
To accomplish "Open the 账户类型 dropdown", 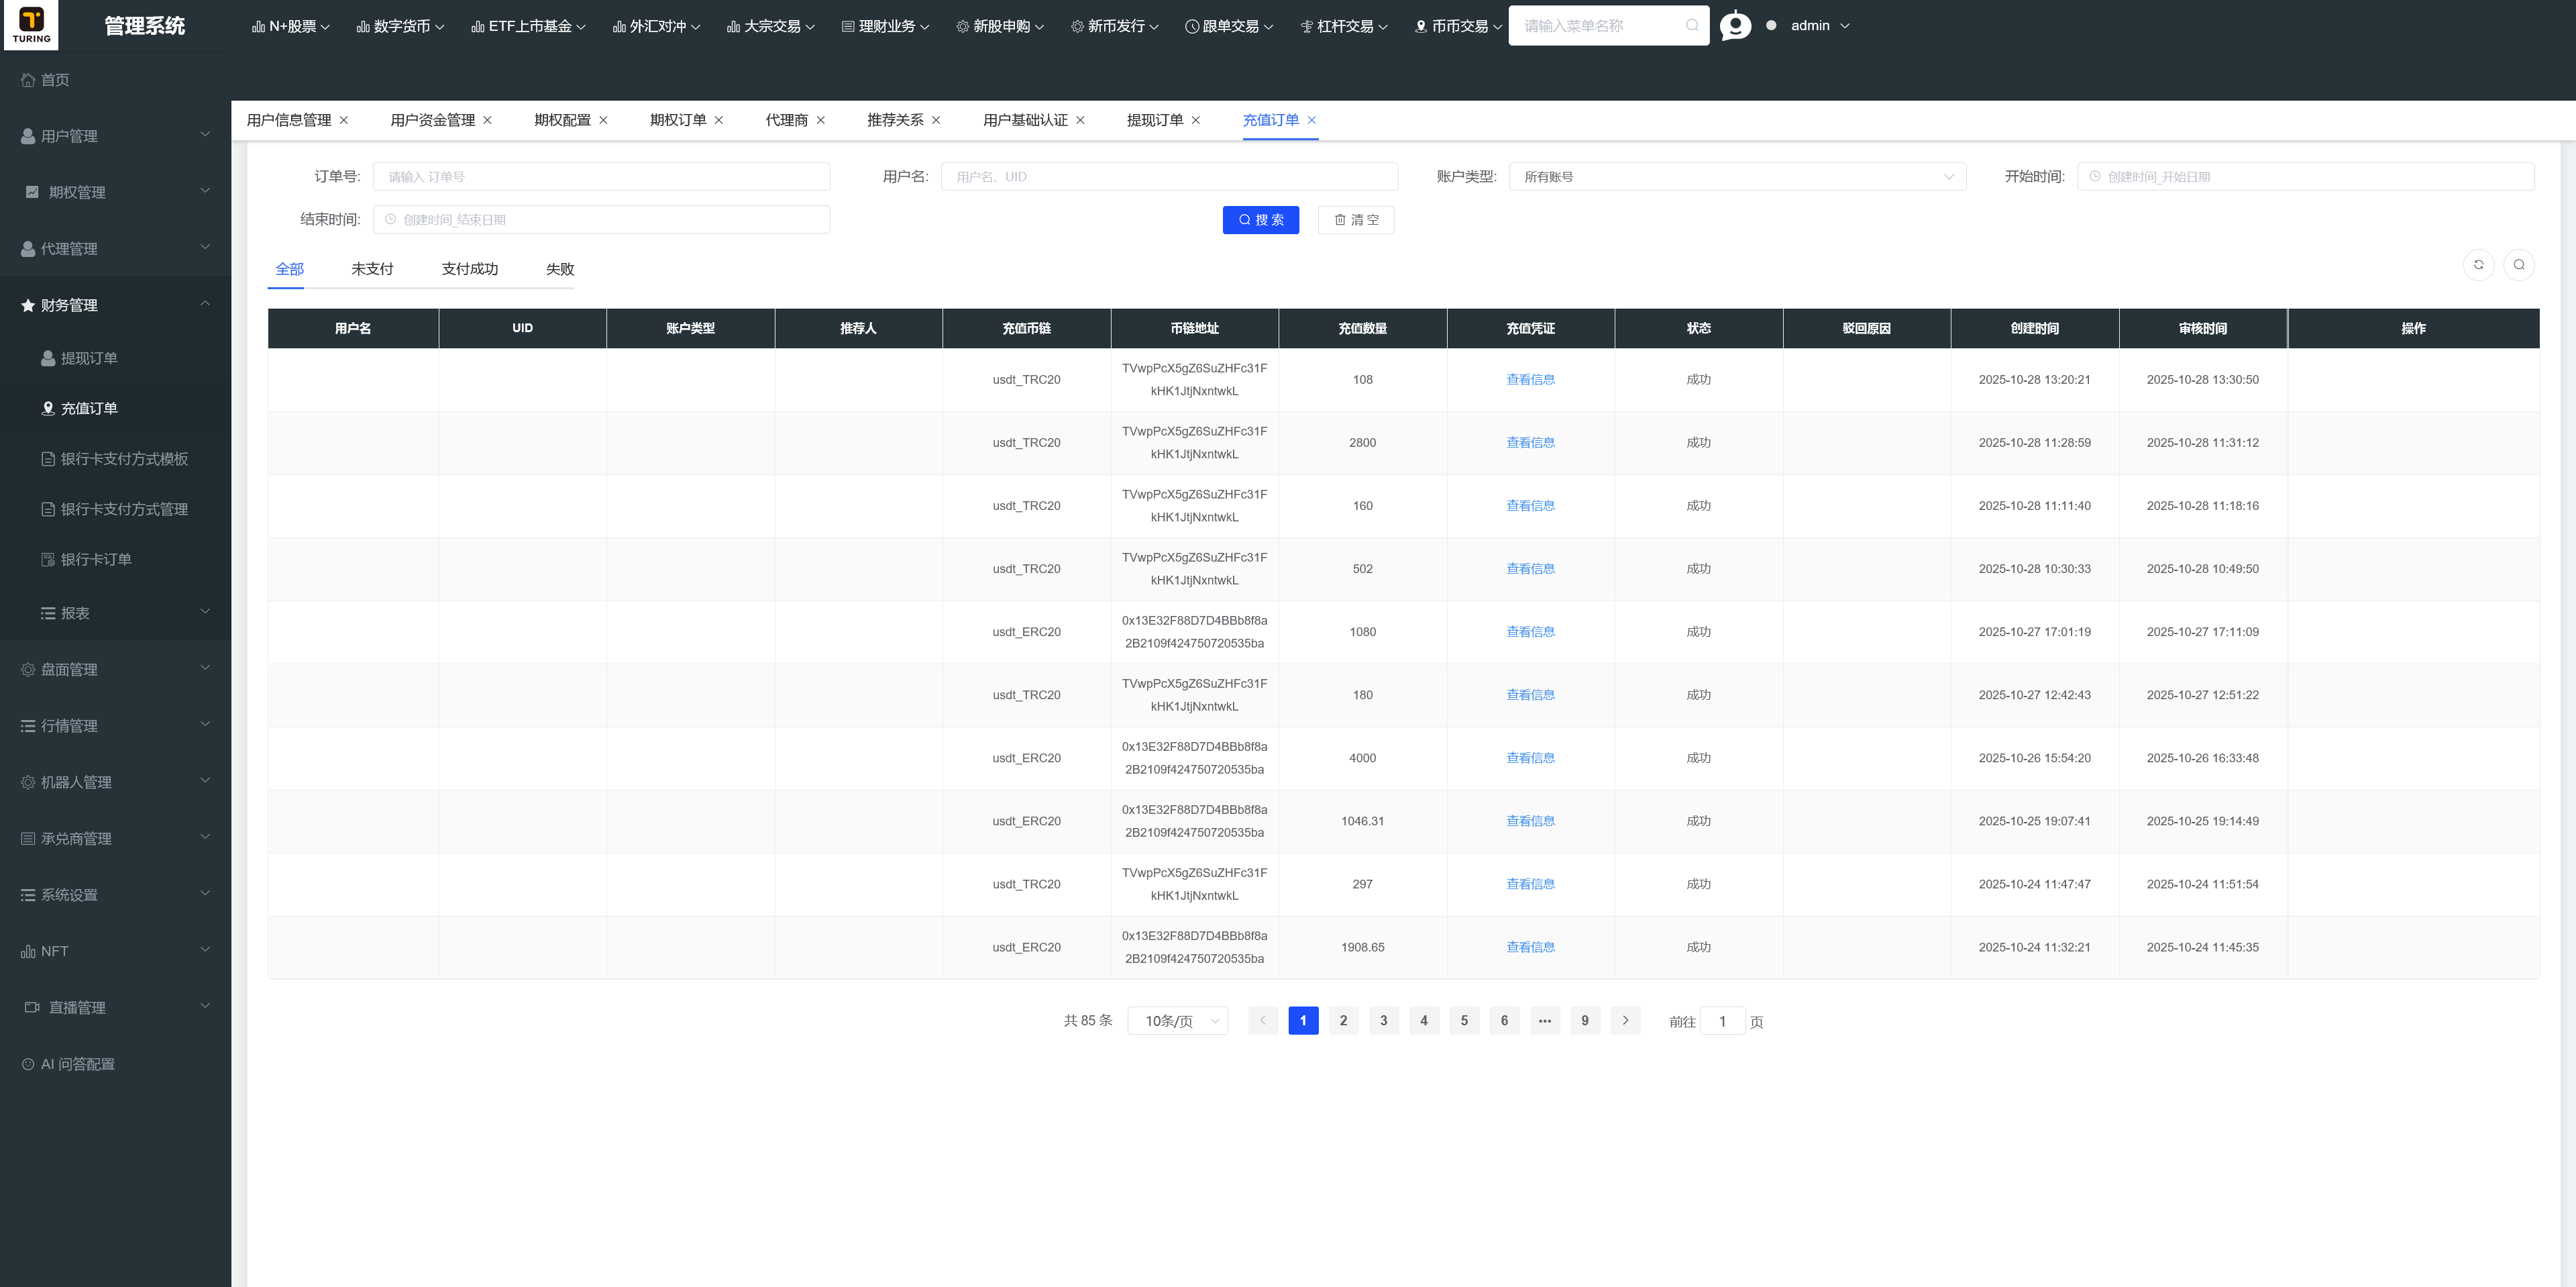I will [x=1737, y=177].
